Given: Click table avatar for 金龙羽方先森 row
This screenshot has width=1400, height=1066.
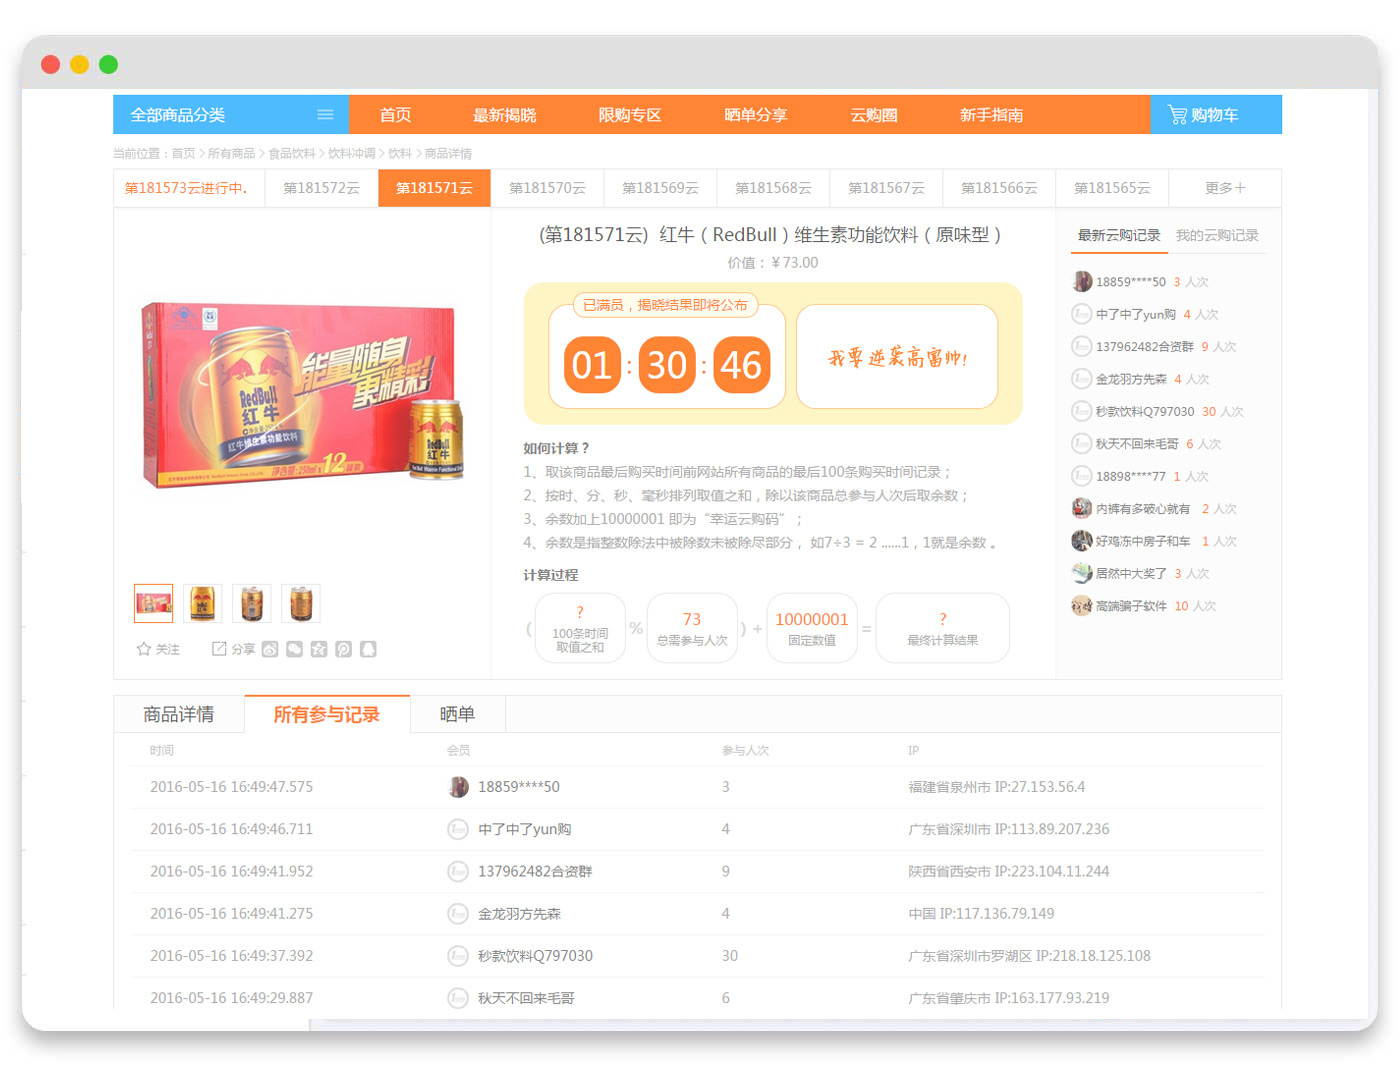Looking at the screenshot, I should pos(458,914).
